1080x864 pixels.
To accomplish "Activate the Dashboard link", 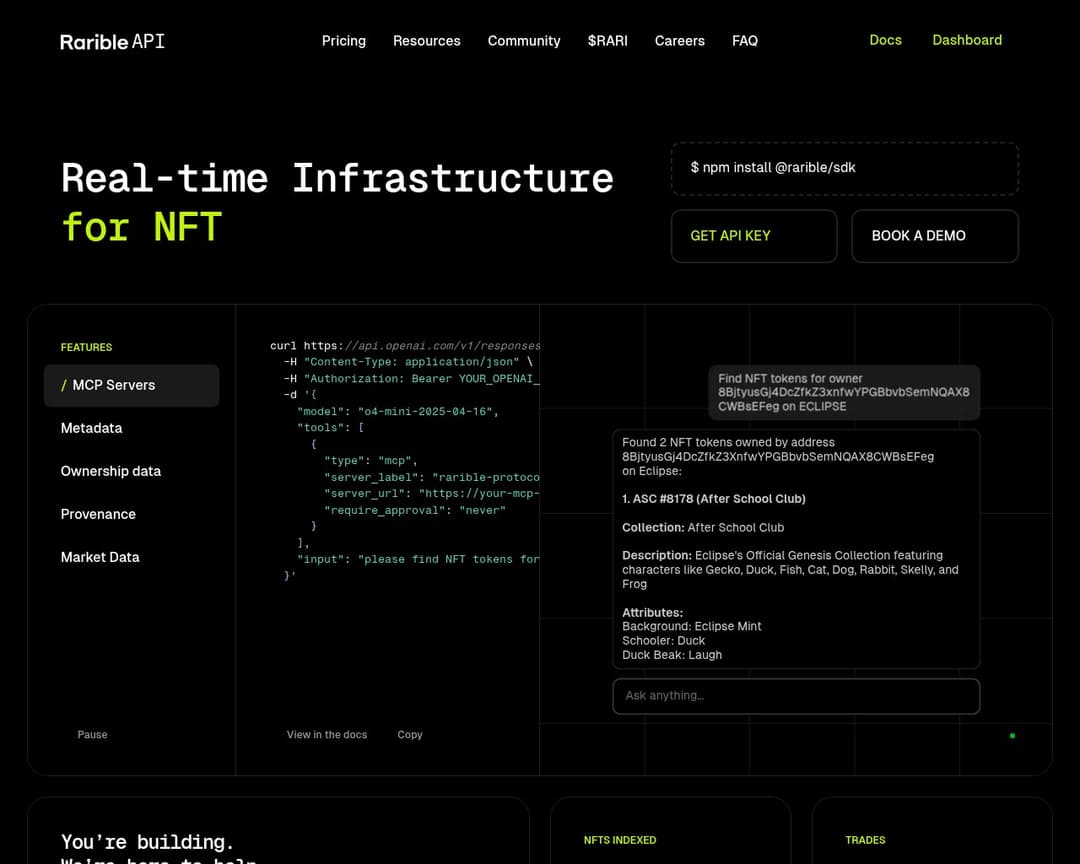I will coord(966,40).
